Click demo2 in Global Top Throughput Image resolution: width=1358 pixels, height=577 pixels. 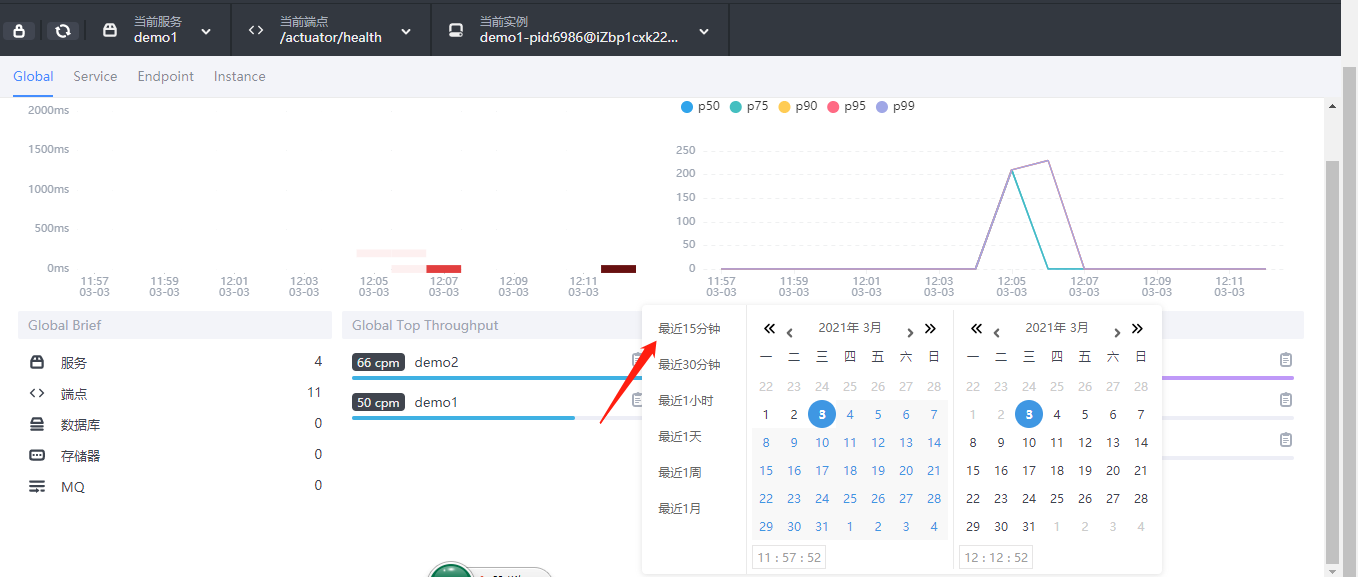(x=436, y=362)
